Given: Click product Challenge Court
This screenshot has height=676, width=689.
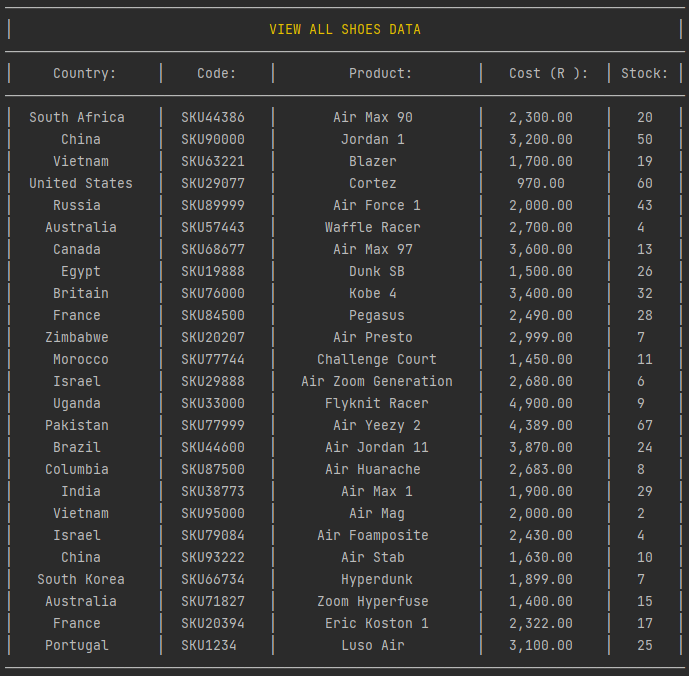Looking at the screenshot, I should point(377,359).
